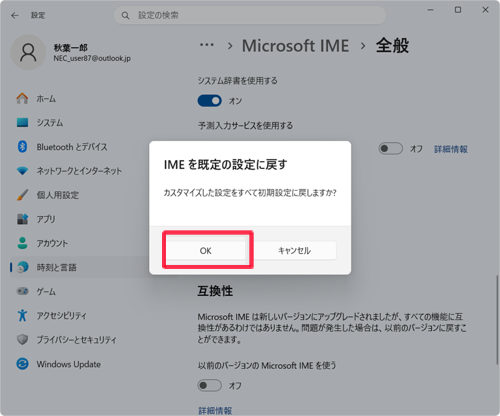This screenshot has width=500, height=416.
Task: Click the dialog title IME を既定の設定に戻す
Action: [225, 165]
